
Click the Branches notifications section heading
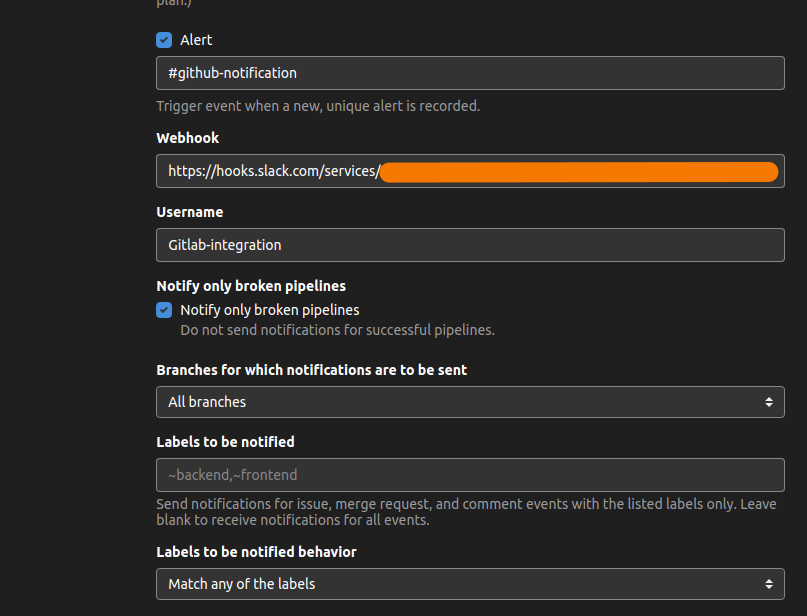coord(311,370)
